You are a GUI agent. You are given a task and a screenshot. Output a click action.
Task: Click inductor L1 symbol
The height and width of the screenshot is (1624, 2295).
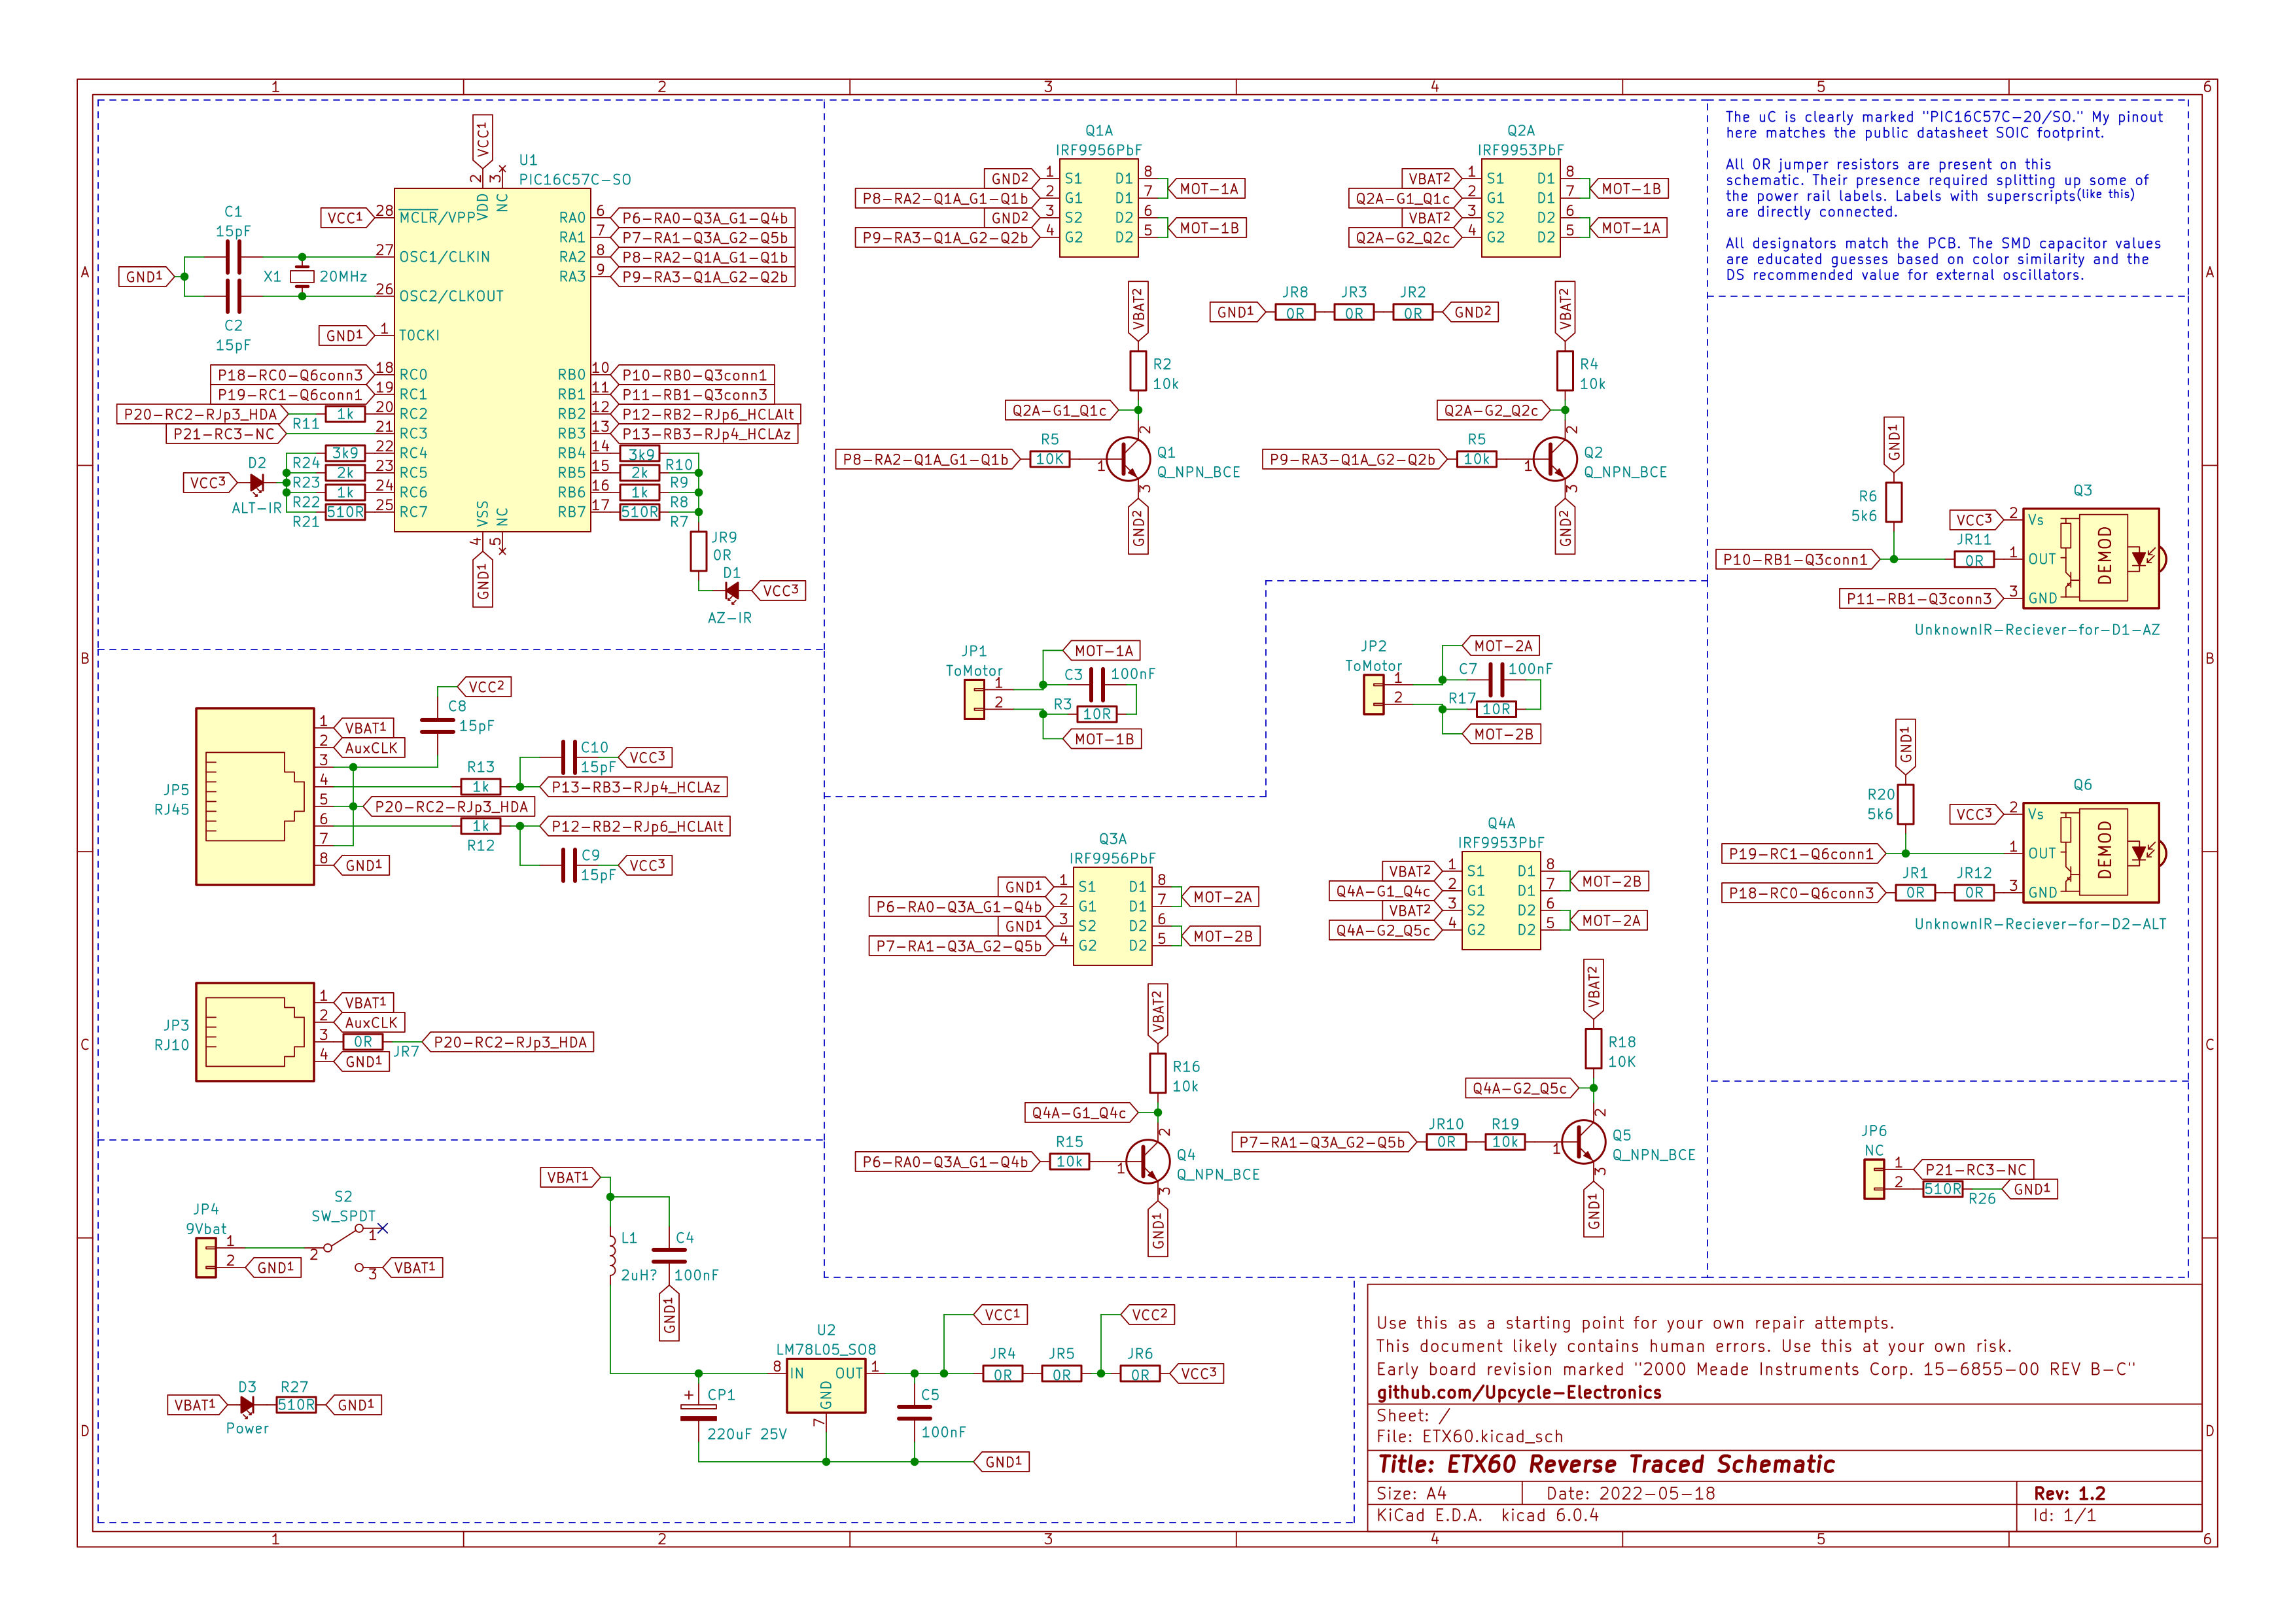(611, 1256)
